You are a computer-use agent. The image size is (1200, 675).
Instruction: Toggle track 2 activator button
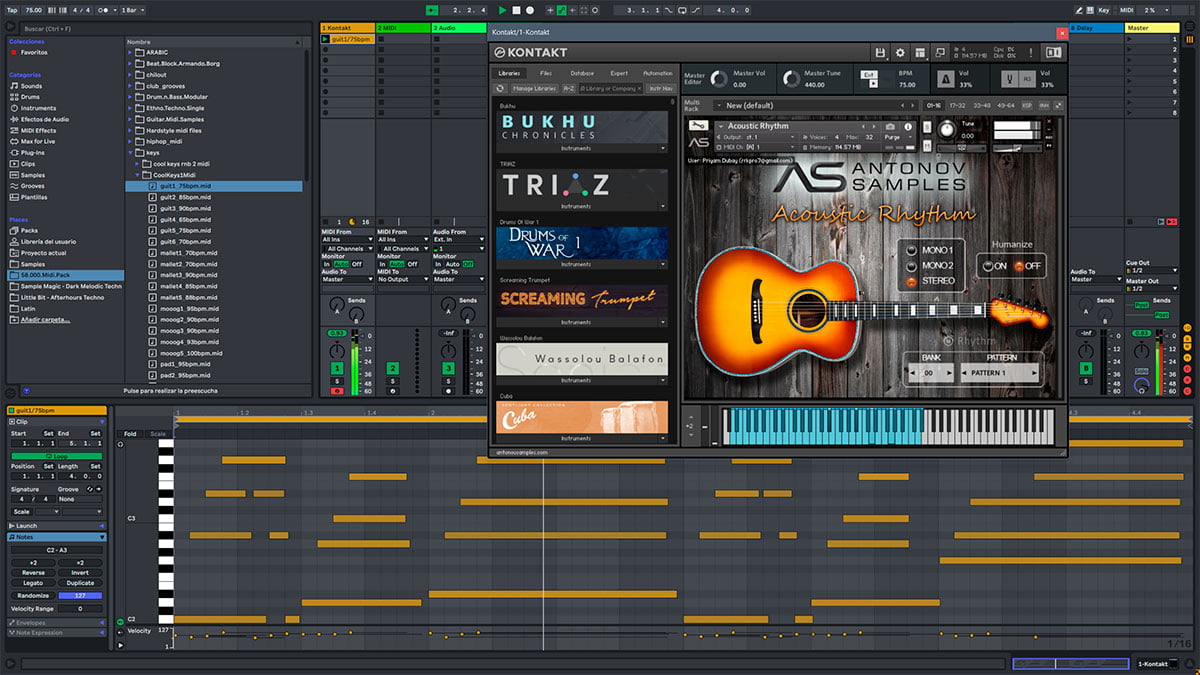pyautogui.click(x=393, y=369)
